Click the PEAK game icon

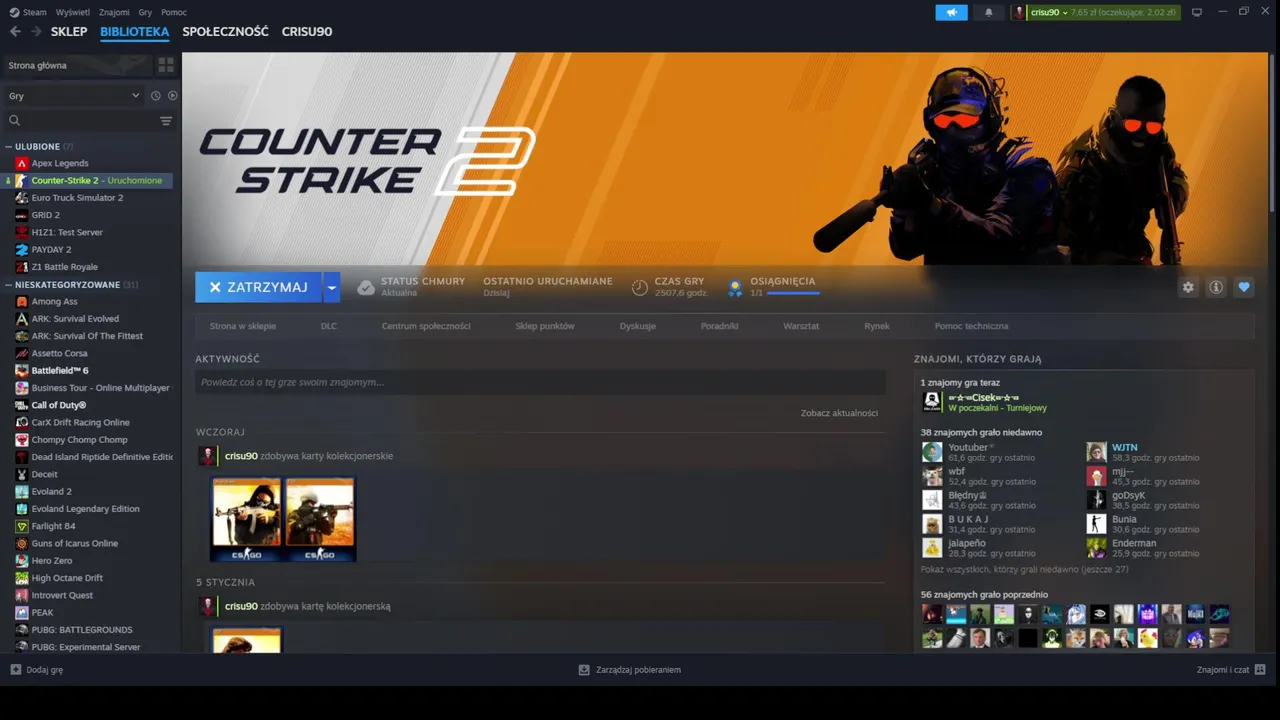22,613
